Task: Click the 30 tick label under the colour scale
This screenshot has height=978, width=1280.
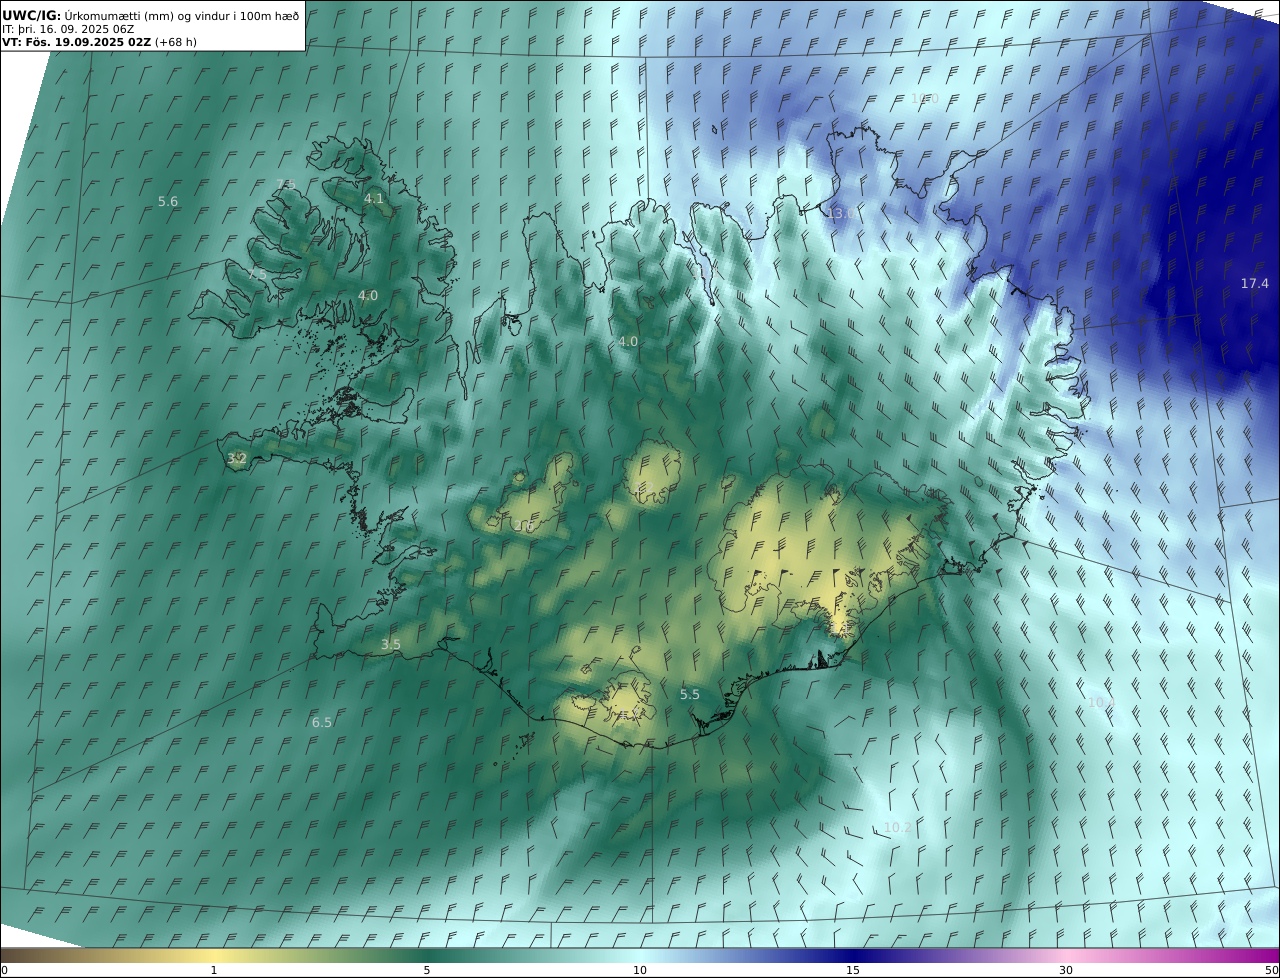Action: coord(1066,970)
